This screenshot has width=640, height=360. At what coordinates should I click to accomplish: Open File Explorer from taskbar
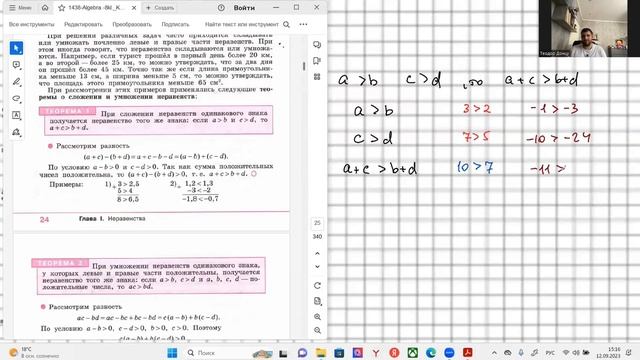[321, 353]
